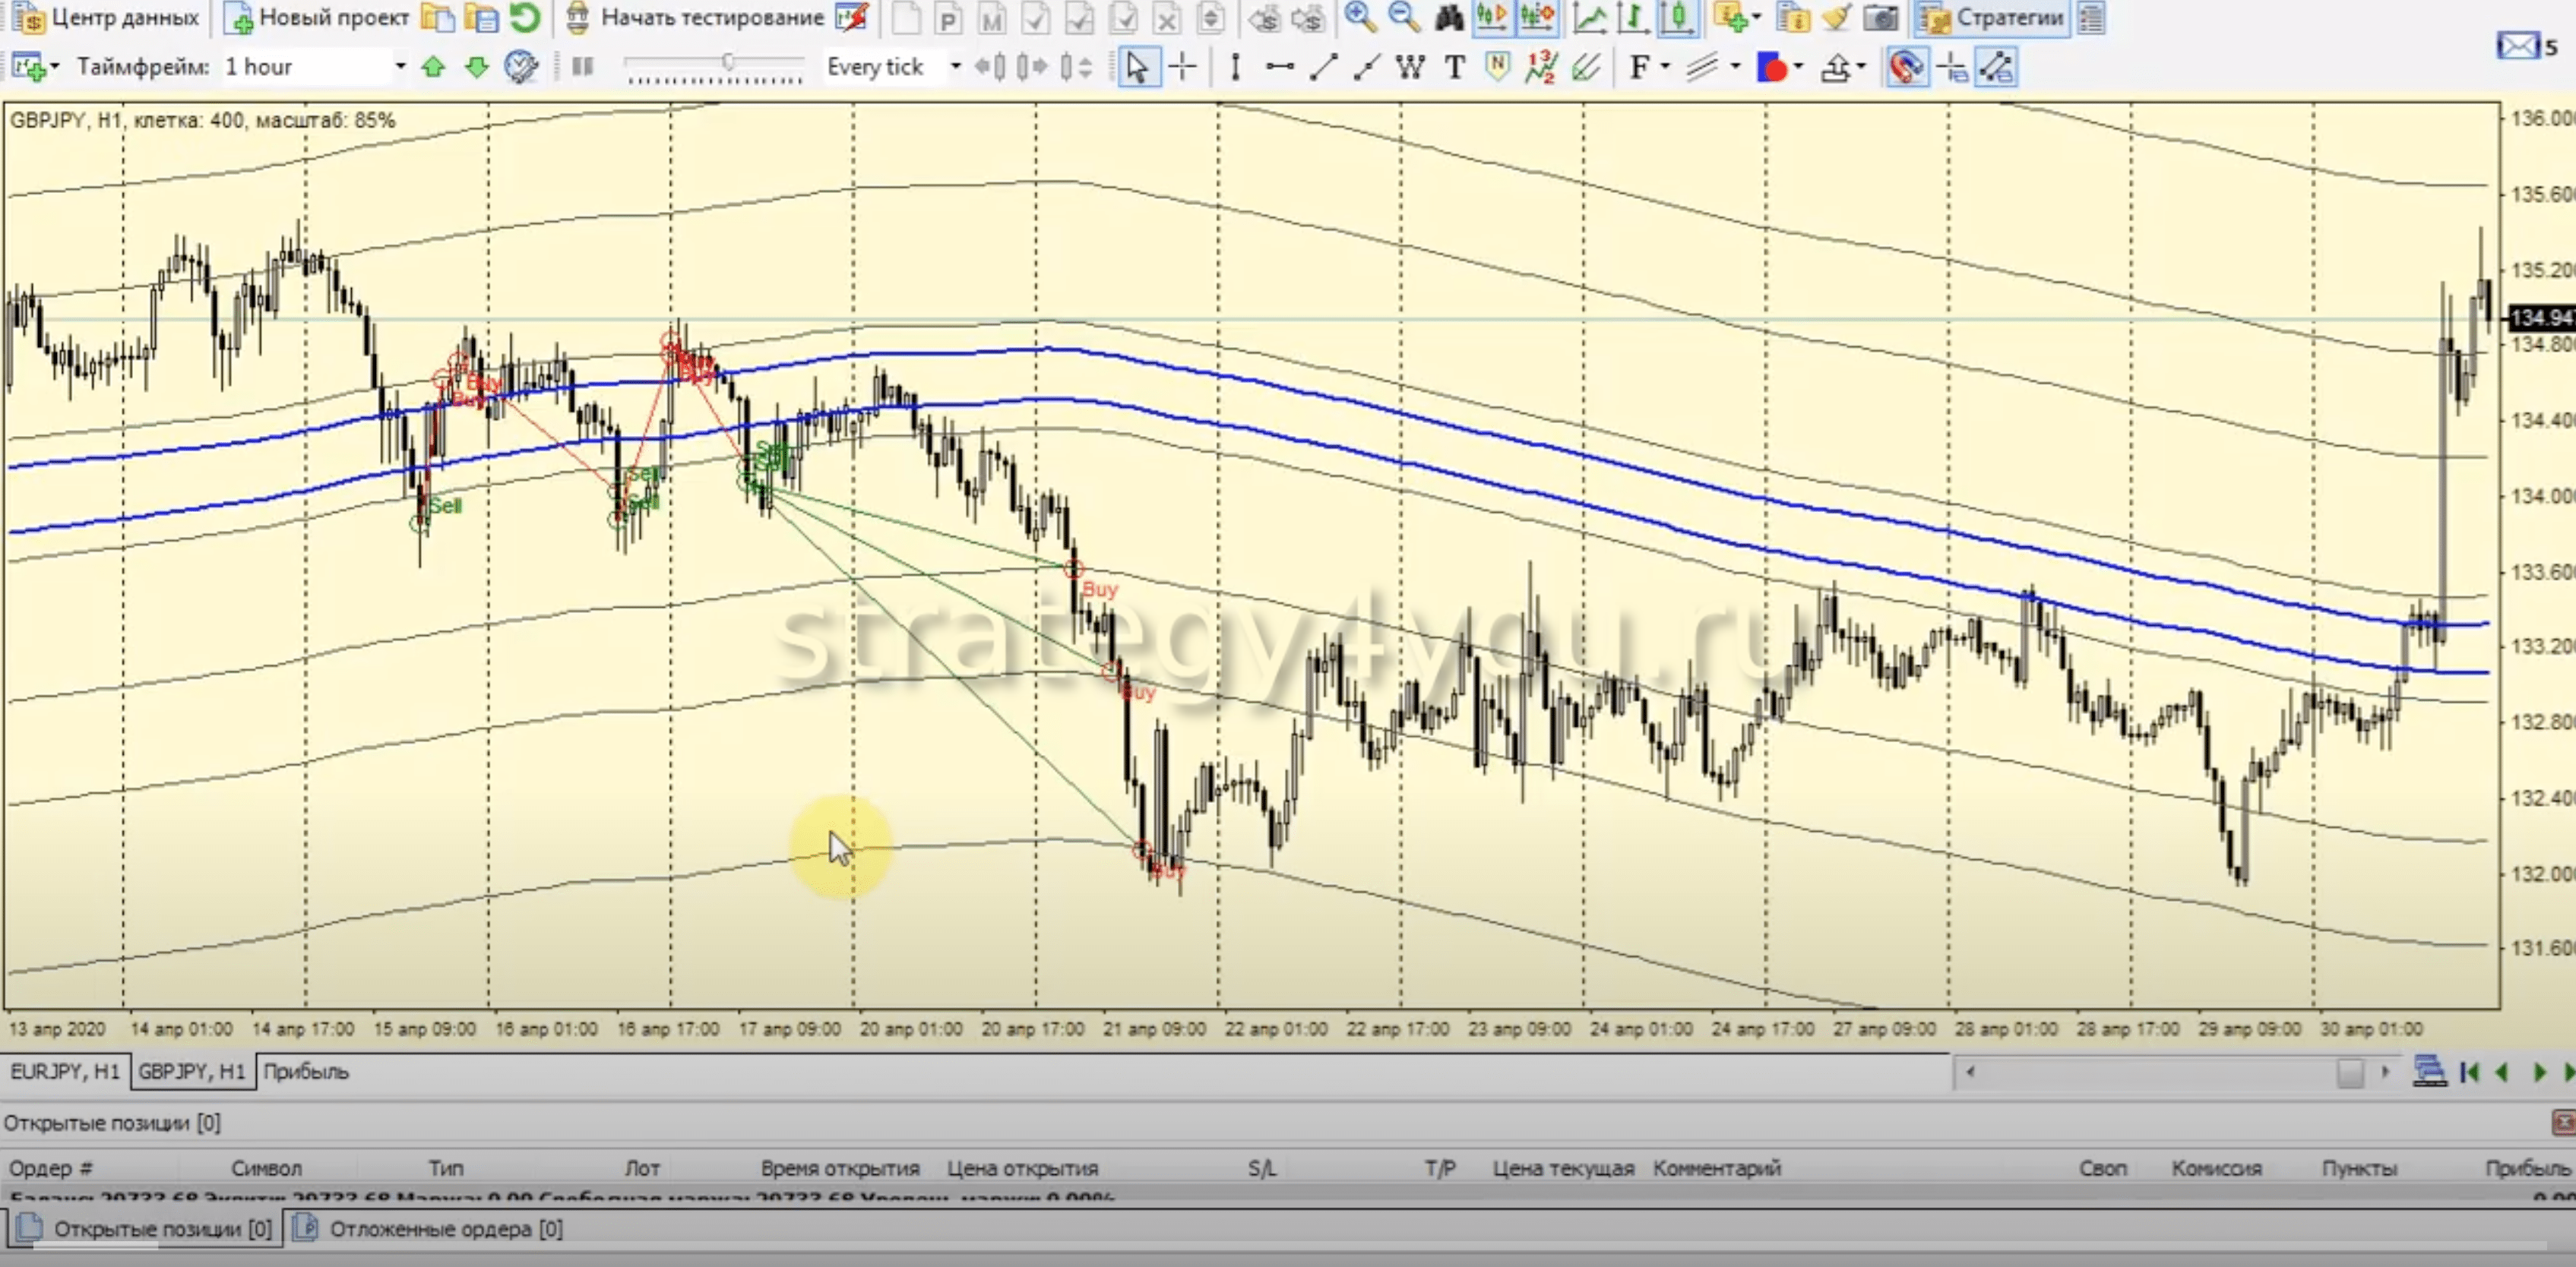Toggle the Стратегии panel button
Screen dimensions: 2576x1267
(1992, 17)
